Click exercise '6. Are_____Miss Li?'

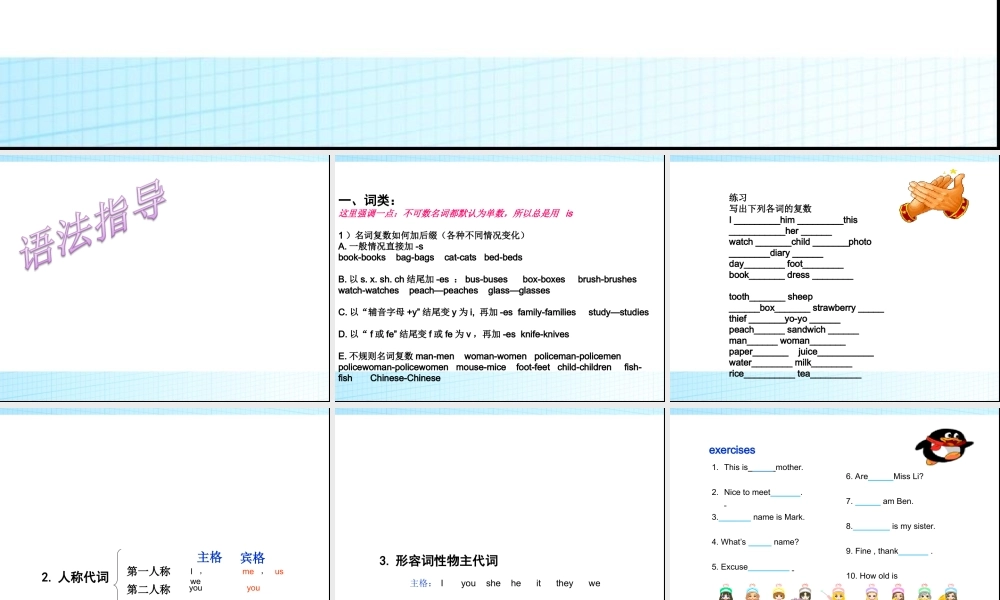(884, 476)
